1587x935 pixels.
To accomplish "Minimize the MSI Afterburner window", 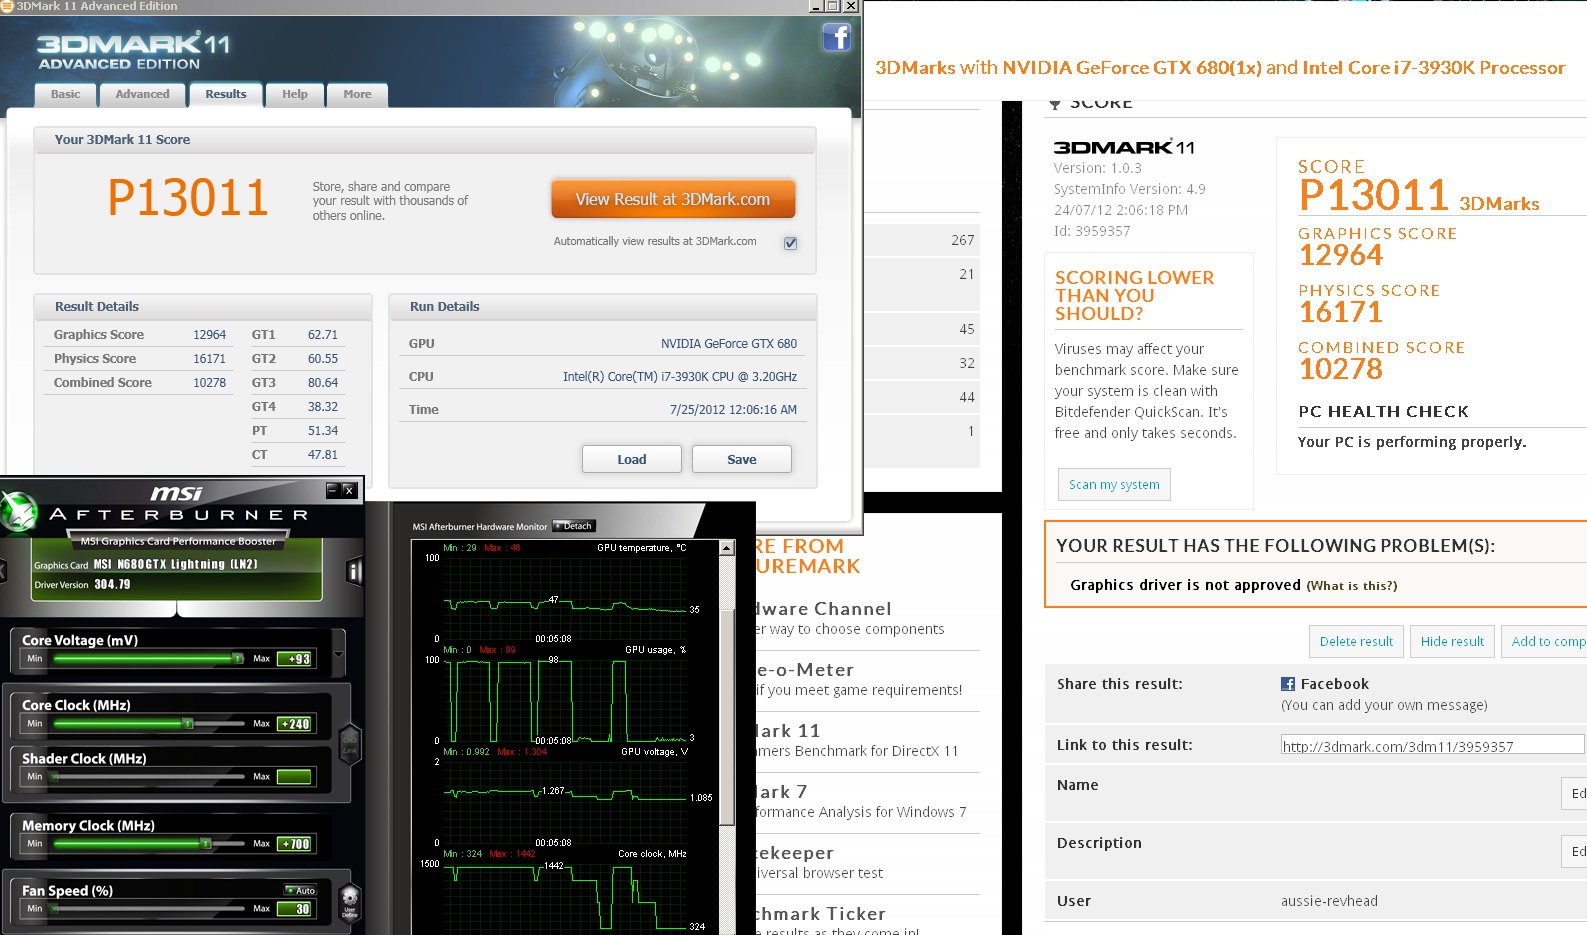I will click(x=332, y=490).
